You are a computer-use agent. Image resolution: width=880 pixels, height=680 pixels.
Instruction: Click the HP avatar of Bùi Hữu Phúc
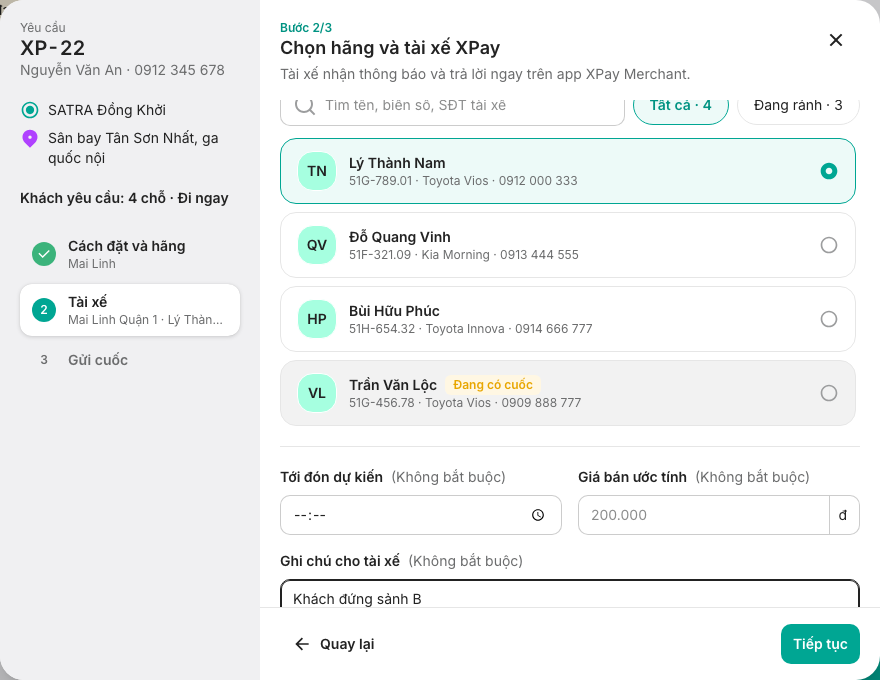pyautogui.click(x=317, y=319)
